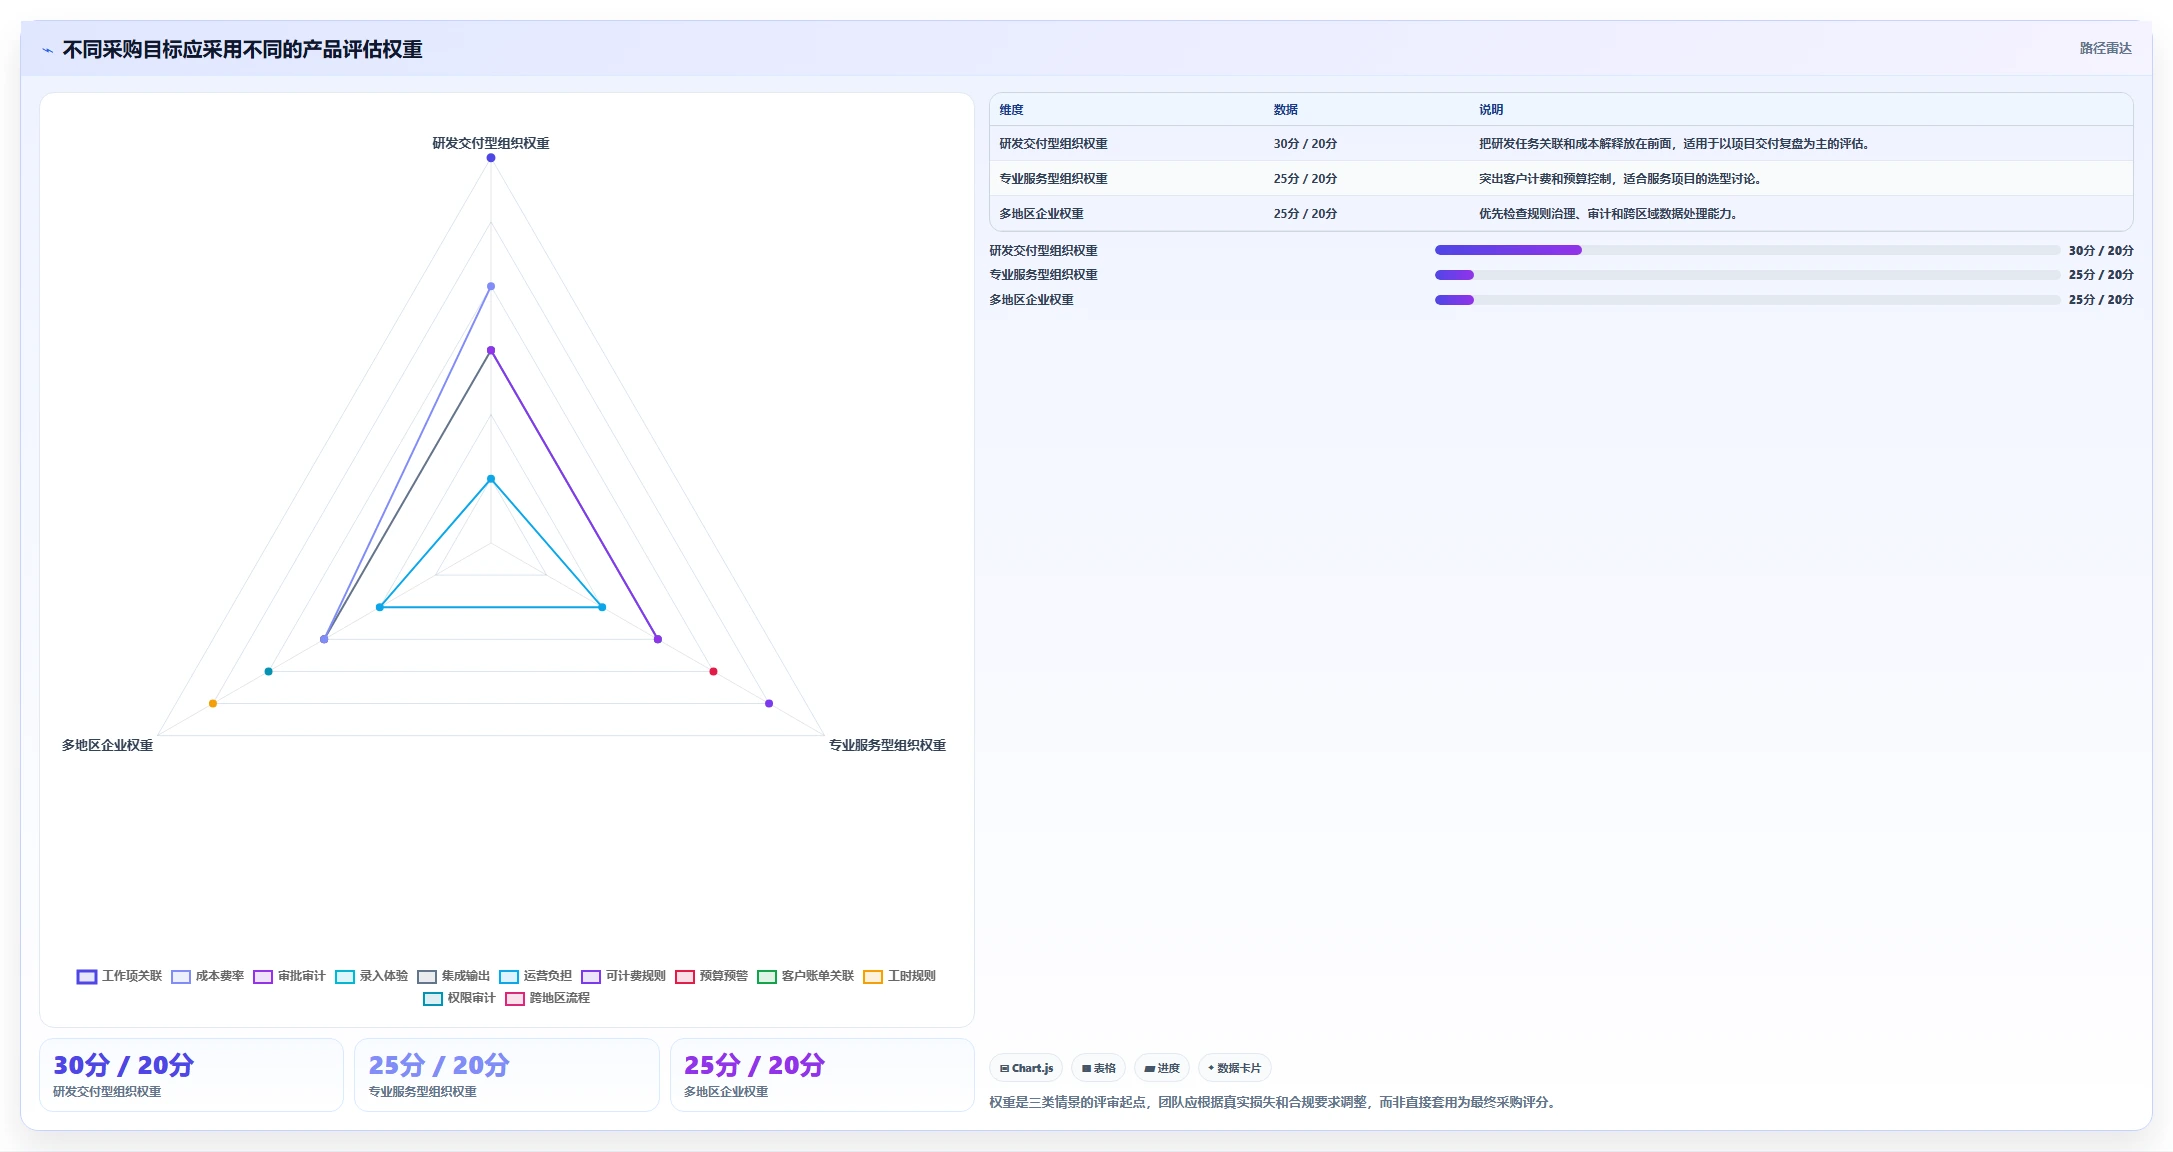Click the radar axis label 专业服务型组织权重
The height and width of the screenshot is (1152, 2173).
pyautogui.click(x=887, y=745)
